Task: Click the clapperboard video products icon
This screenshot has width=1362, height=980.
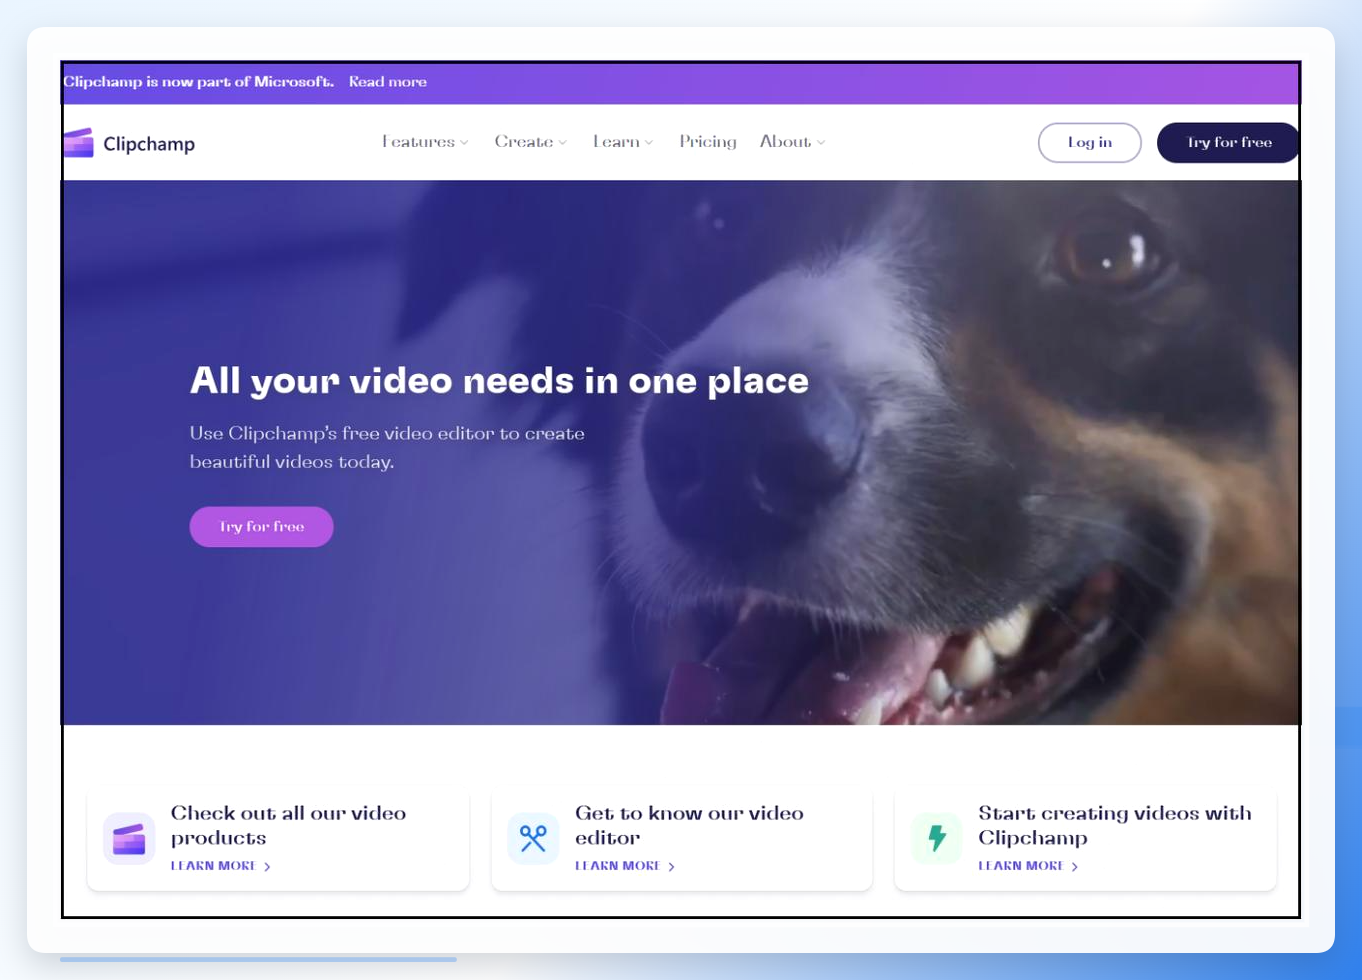Action: point(129,838)
